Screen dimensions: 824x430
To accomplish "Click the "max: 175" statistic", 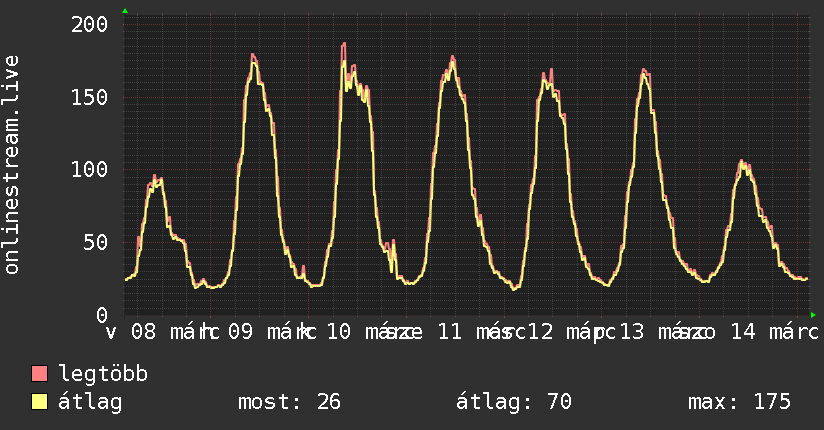I will pyautogui.click(x=739, y=402).
